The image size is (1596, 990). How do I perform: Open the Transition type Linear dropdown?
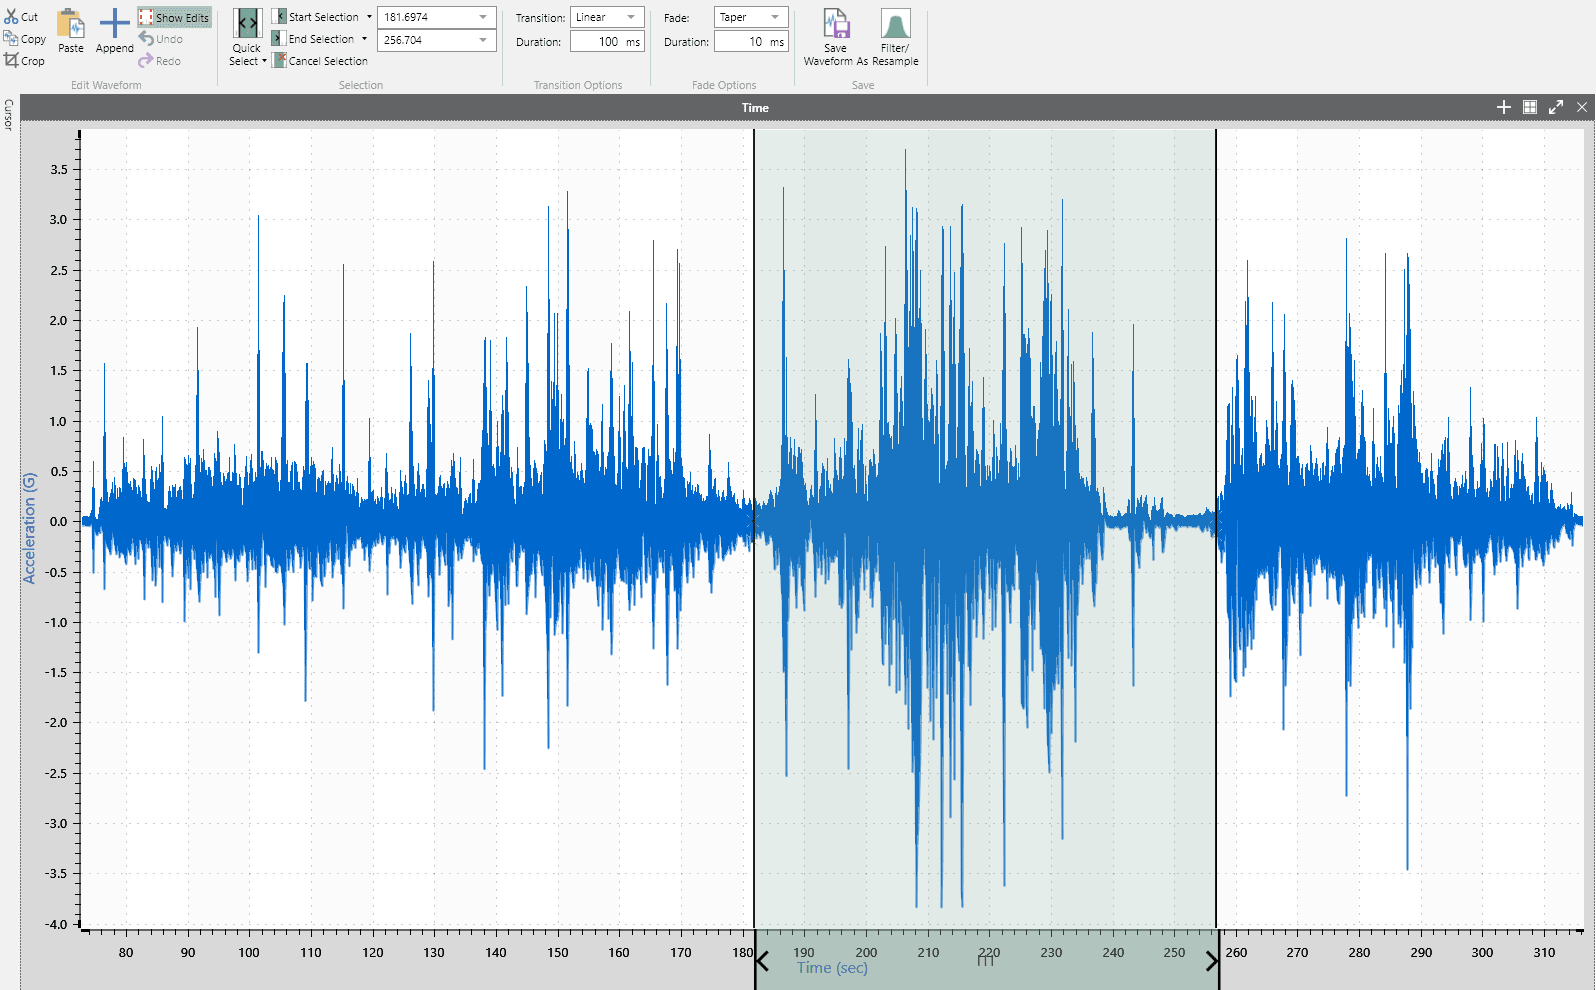click(x=607, y=17)
